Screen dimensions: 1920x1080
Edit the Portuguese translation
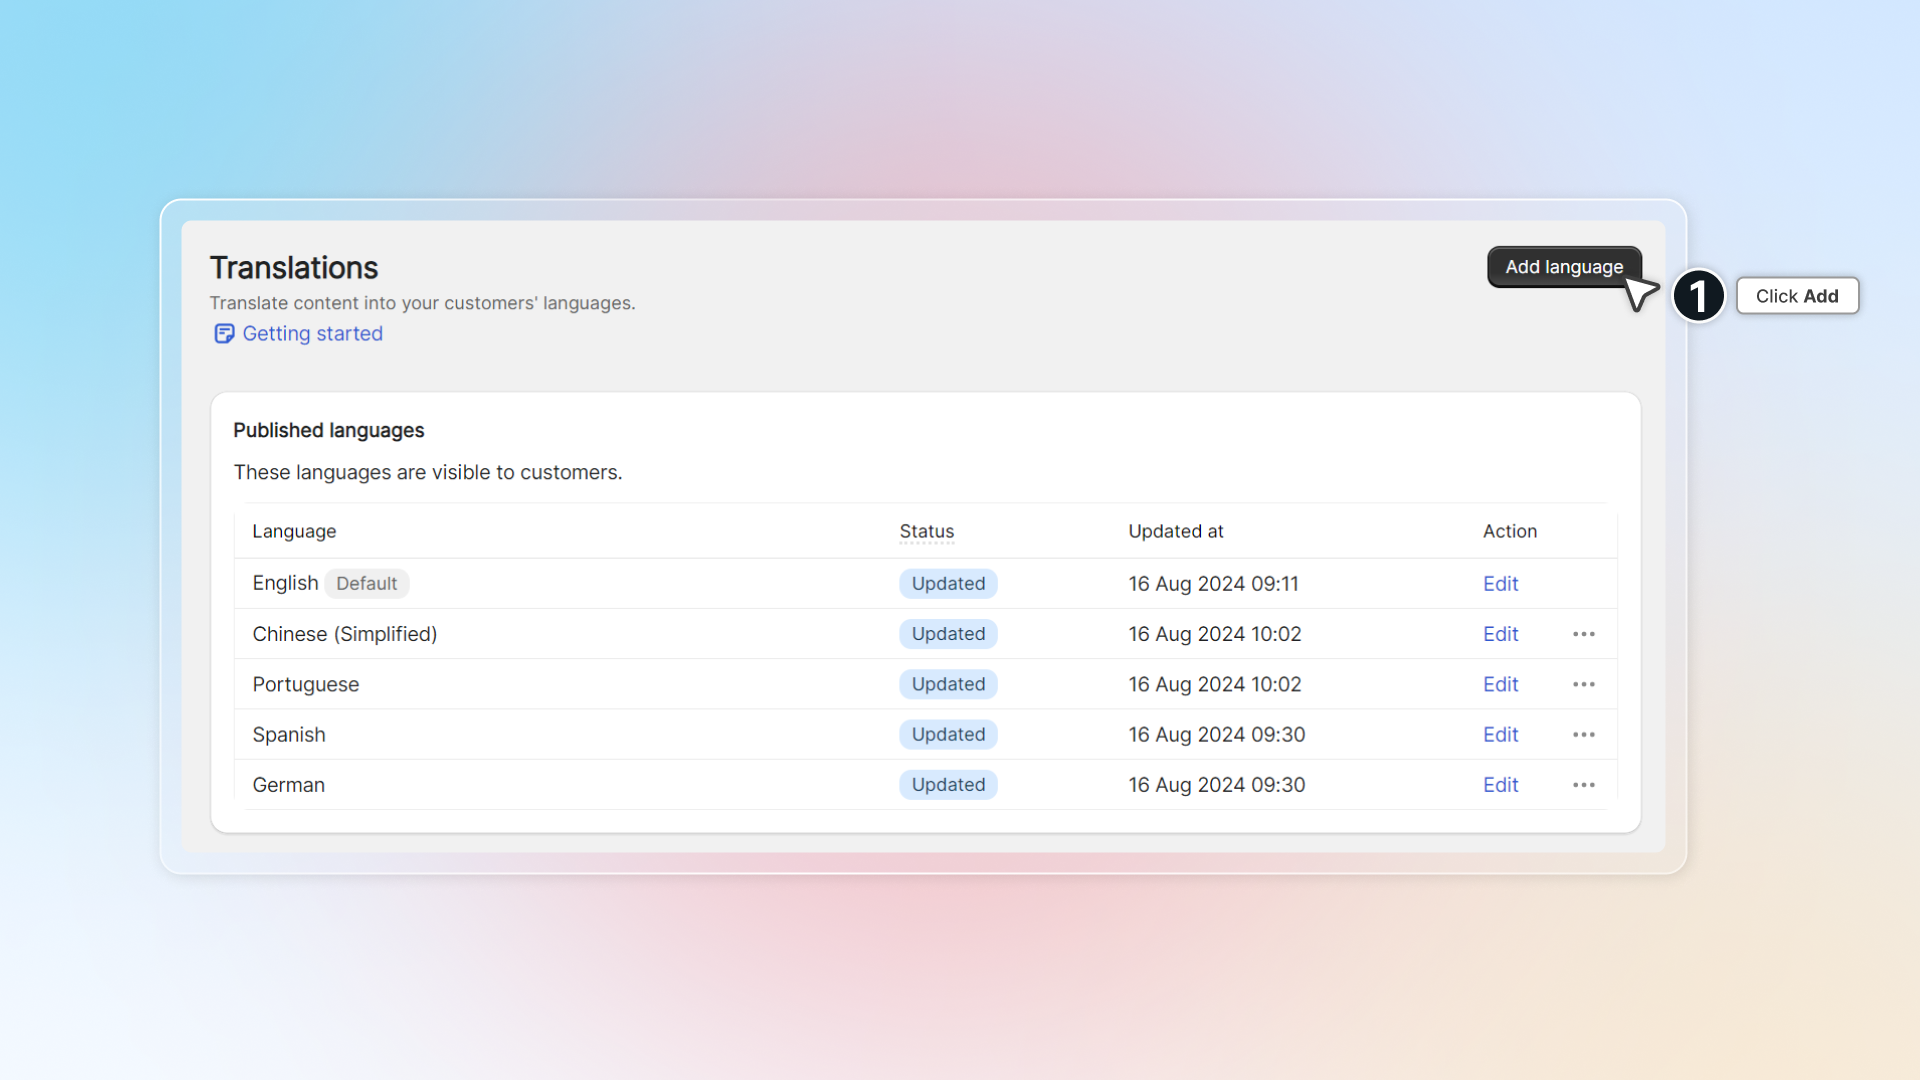coord(1500,684)
